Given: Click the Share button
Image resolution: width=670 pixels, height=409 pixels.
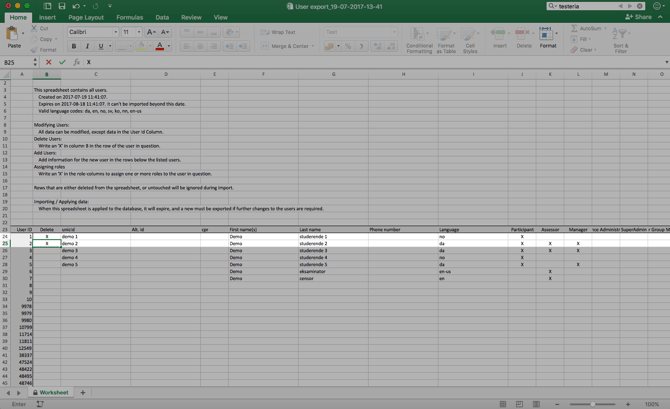Looking at the screenshot, I should (x=638, y=17).
